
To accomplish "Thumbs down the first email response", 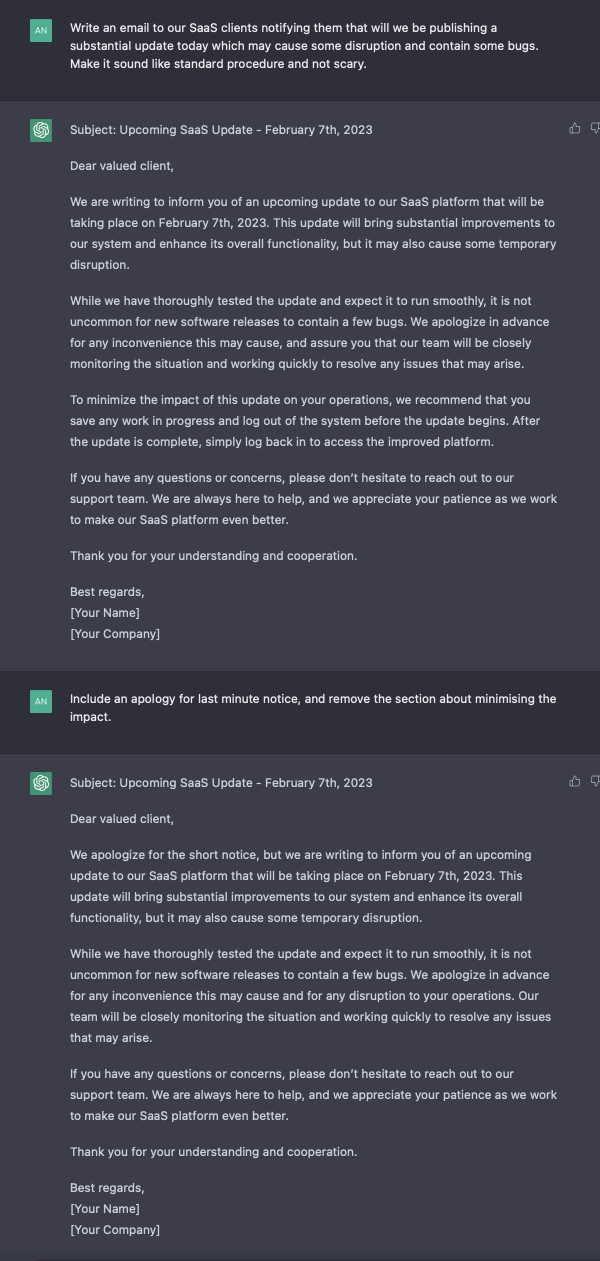I will point(595,129).
